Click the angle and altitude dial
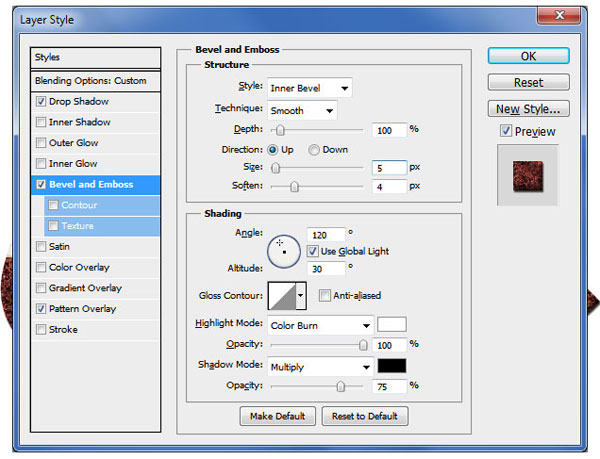The width and height of the screenshot is (600, 459). point(283,251)
